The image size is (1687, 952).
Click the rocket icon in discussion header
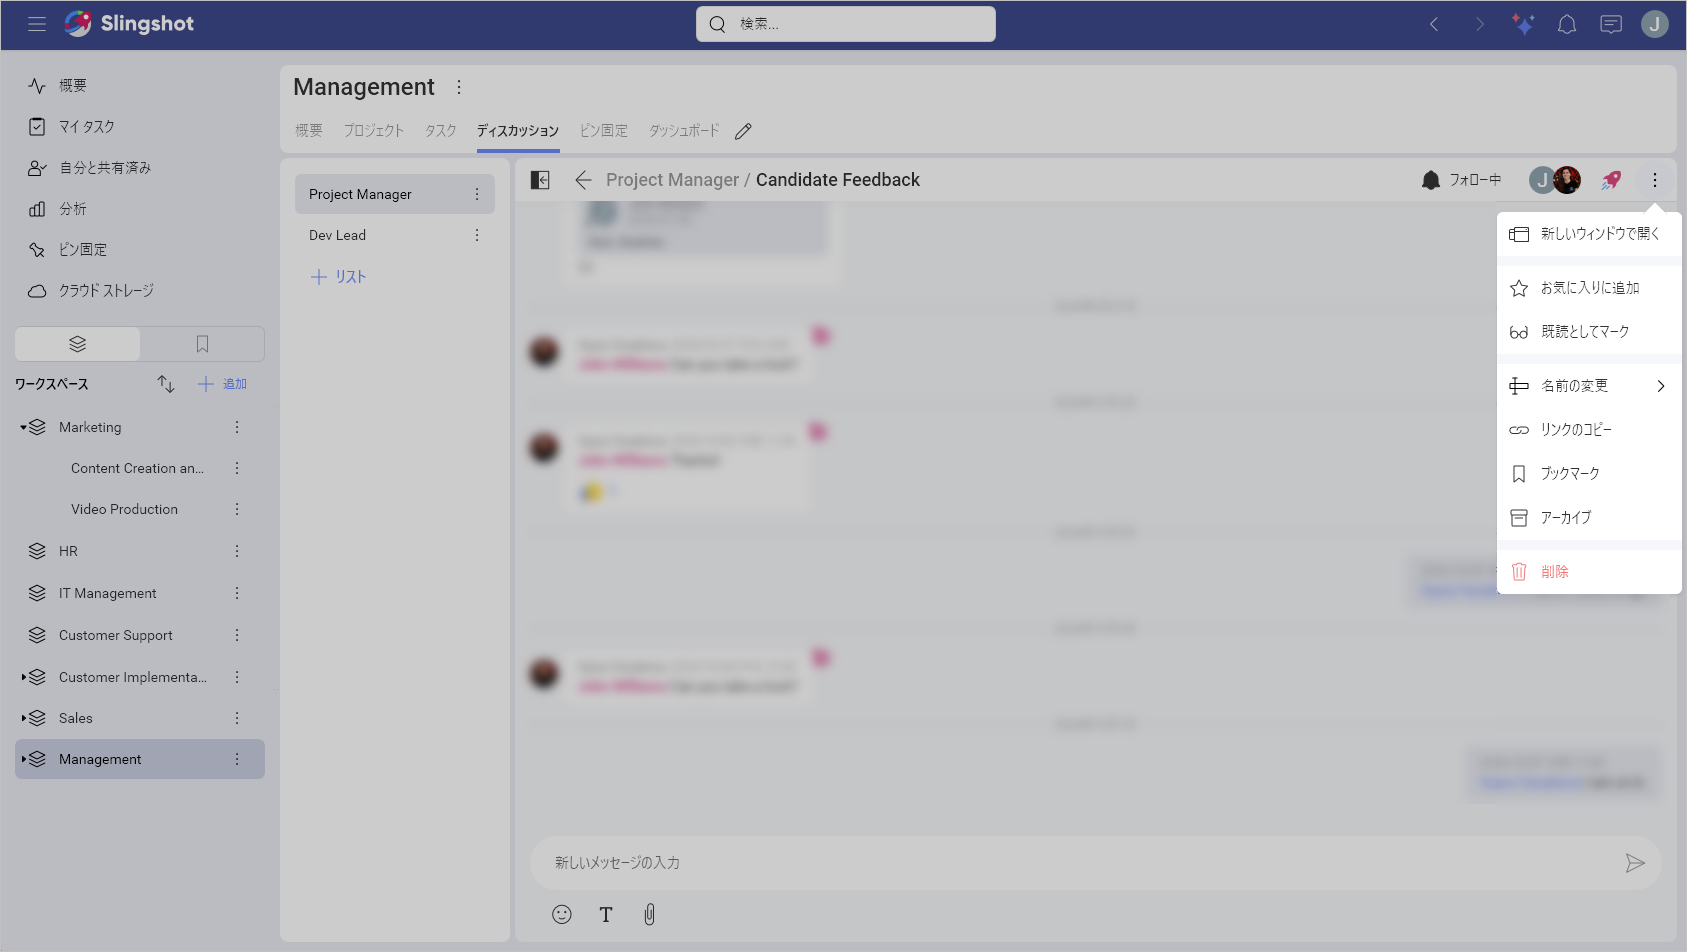1611,180
